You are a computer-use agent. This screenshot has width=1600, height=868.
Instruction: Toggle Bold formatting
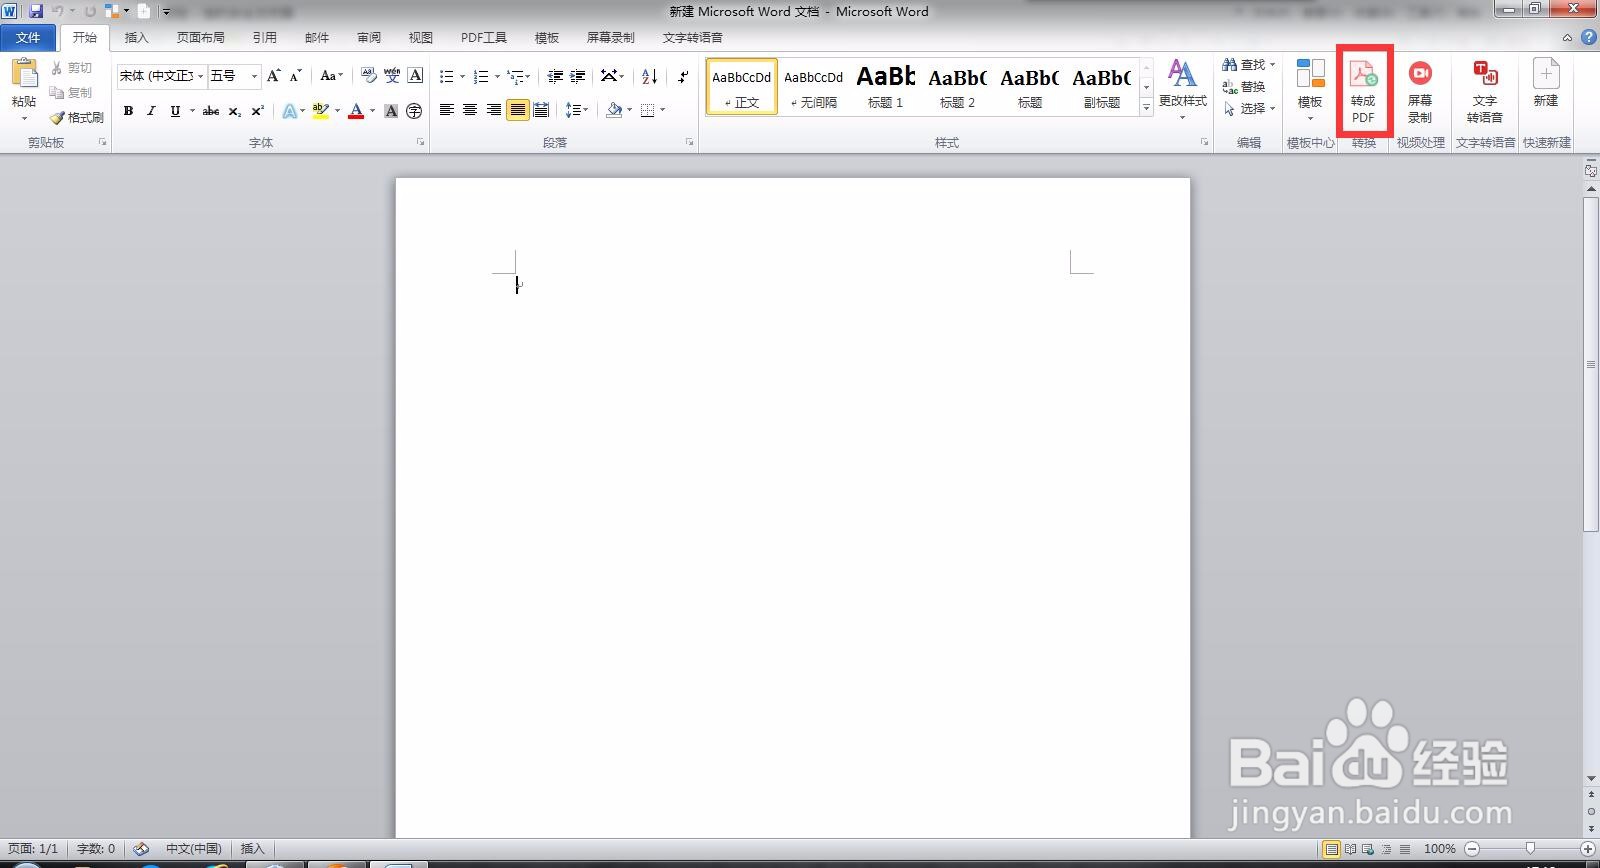[128, 111]
